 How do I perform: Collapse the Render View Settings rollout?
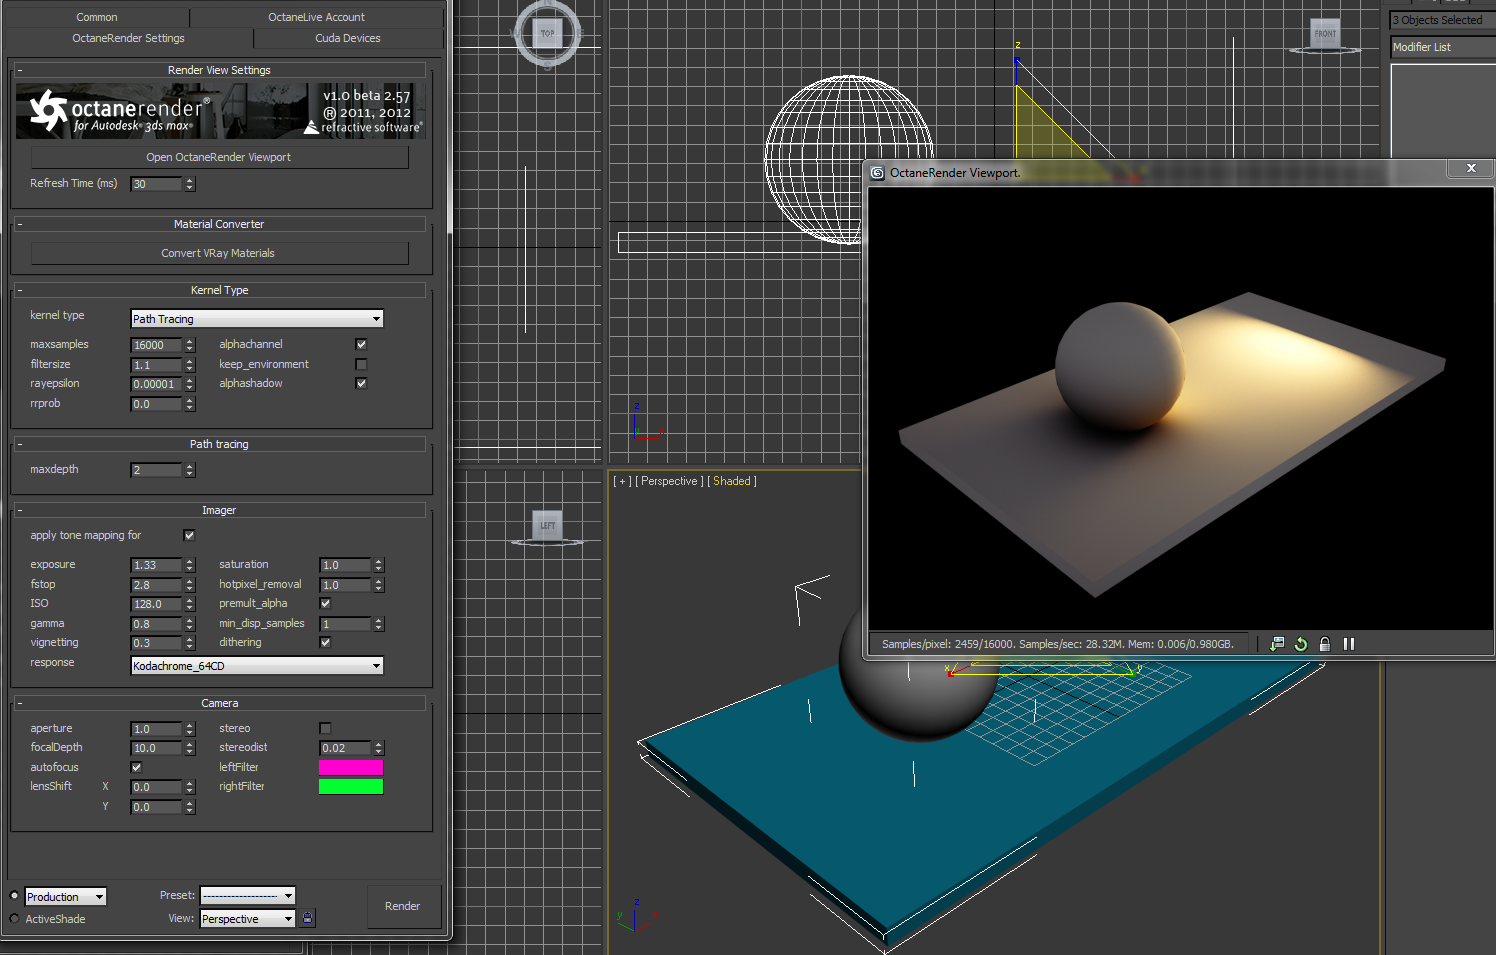click(219, 70)
